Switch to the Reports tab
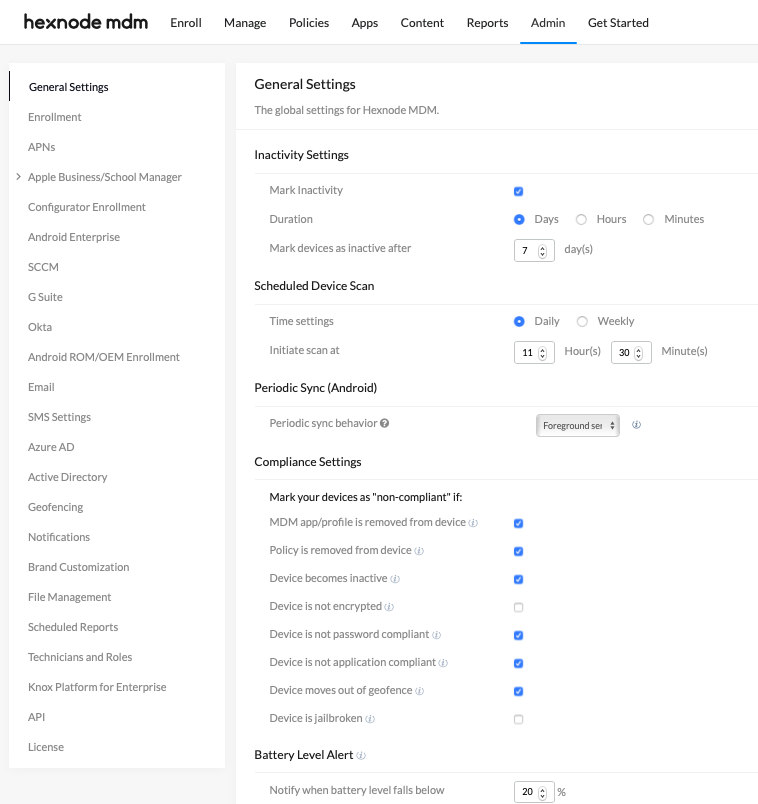 click(x=487, y=23)
